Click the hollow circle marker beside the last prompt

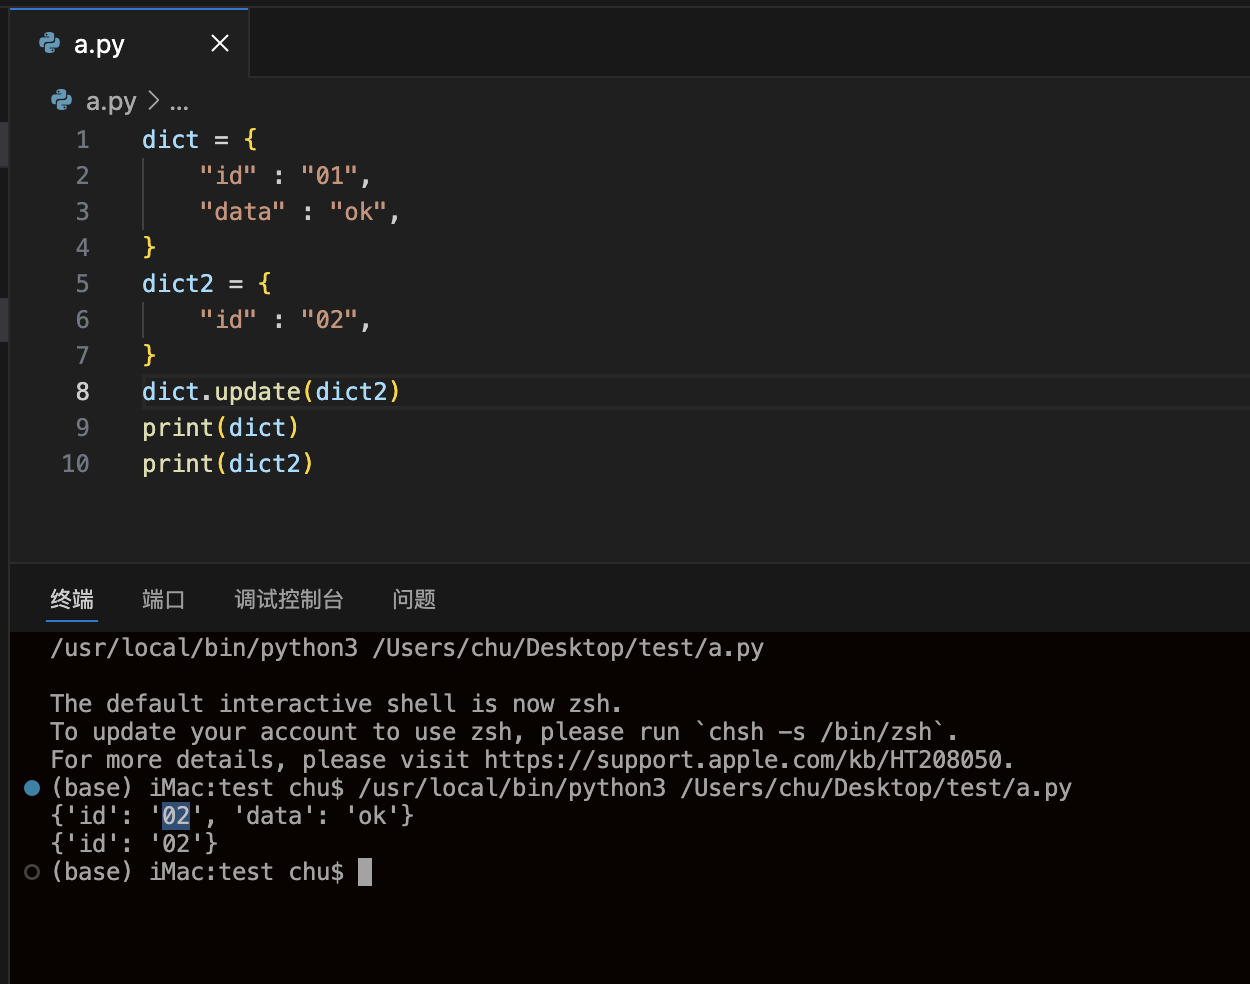coord(32,872)
